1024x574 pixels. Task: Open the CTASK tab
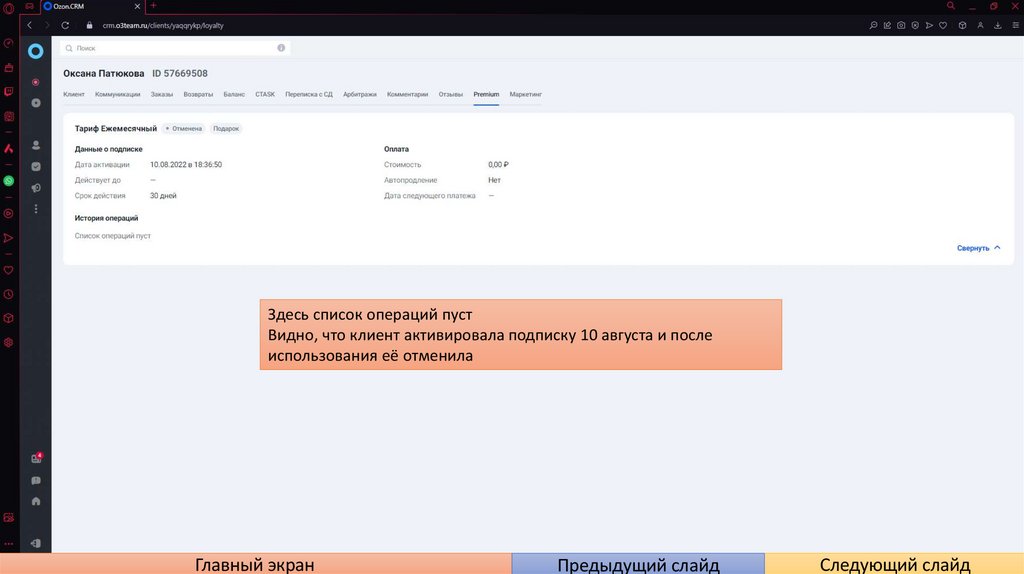click(265, 94)
